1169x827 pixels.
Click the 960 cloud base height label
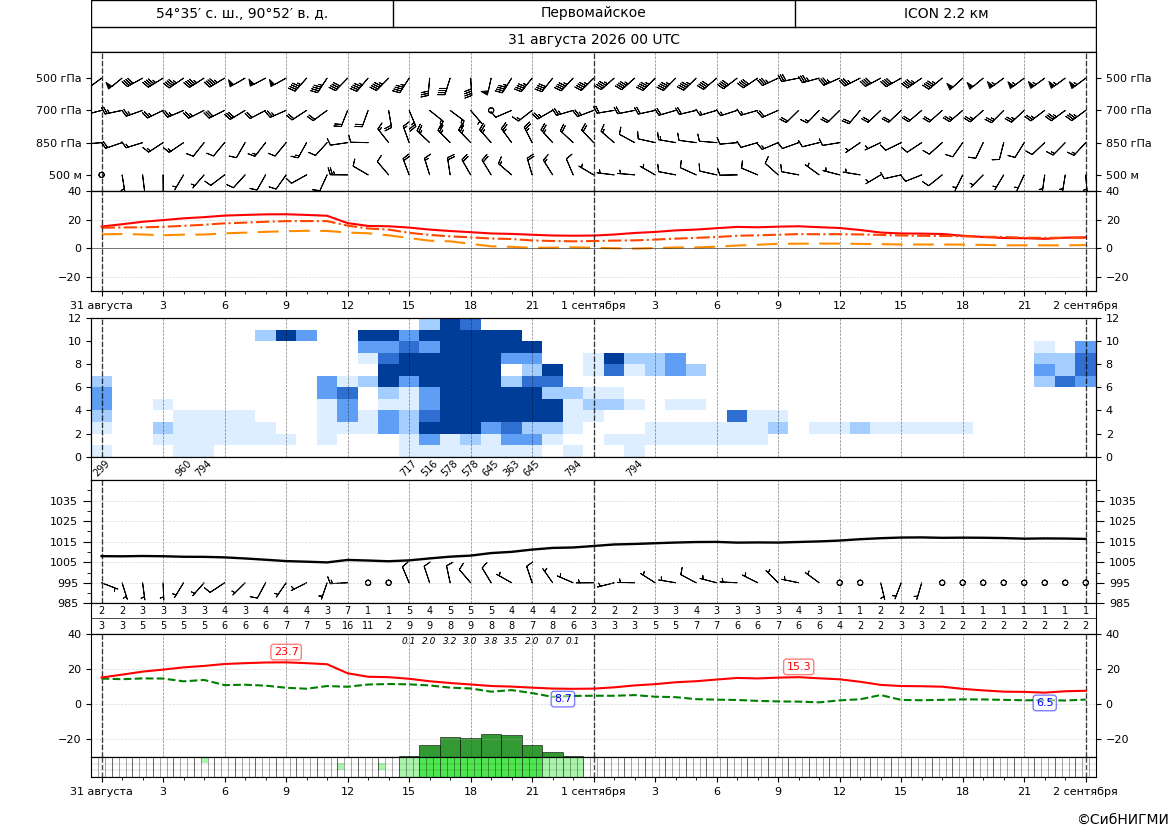182,468
